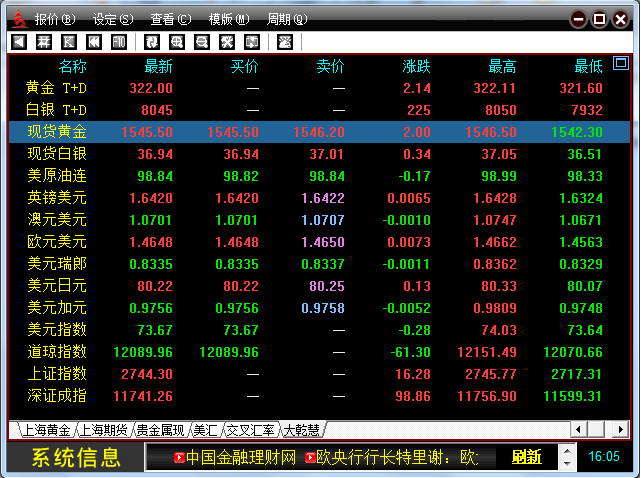Select the 黄金 T+D row
The height and width of the screenshot is (478, 641).
pos(319,88)
